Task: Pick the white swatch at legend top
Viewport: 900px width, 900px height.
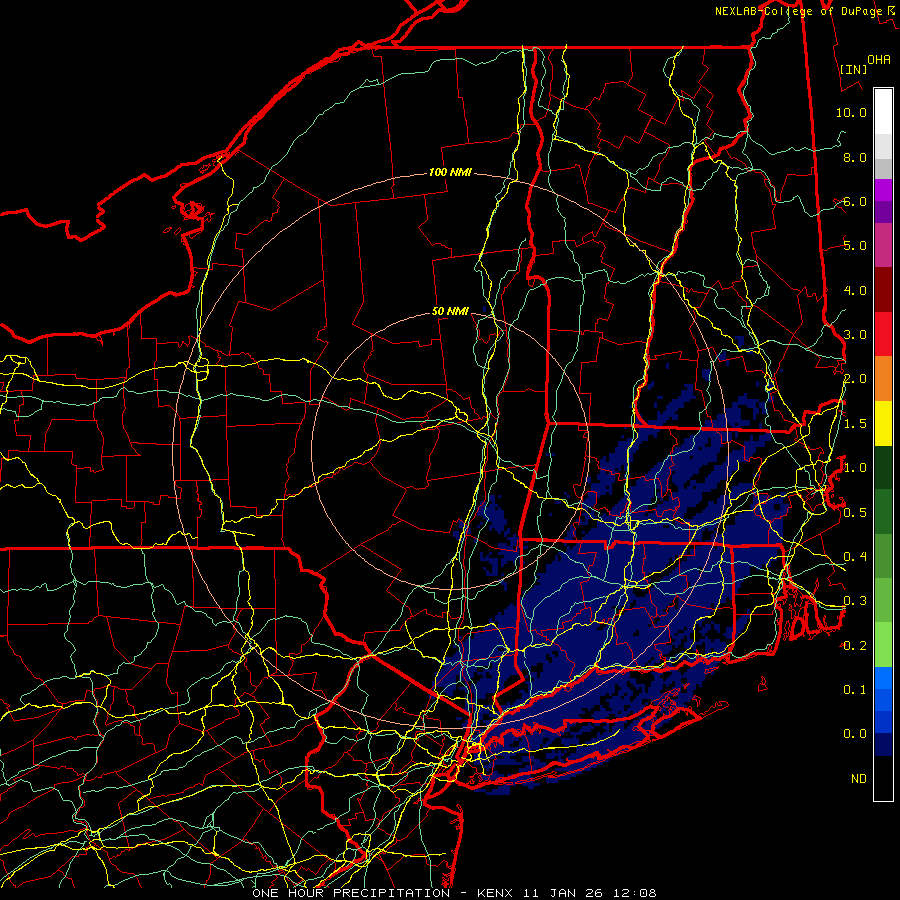Action: pos(883,112)
